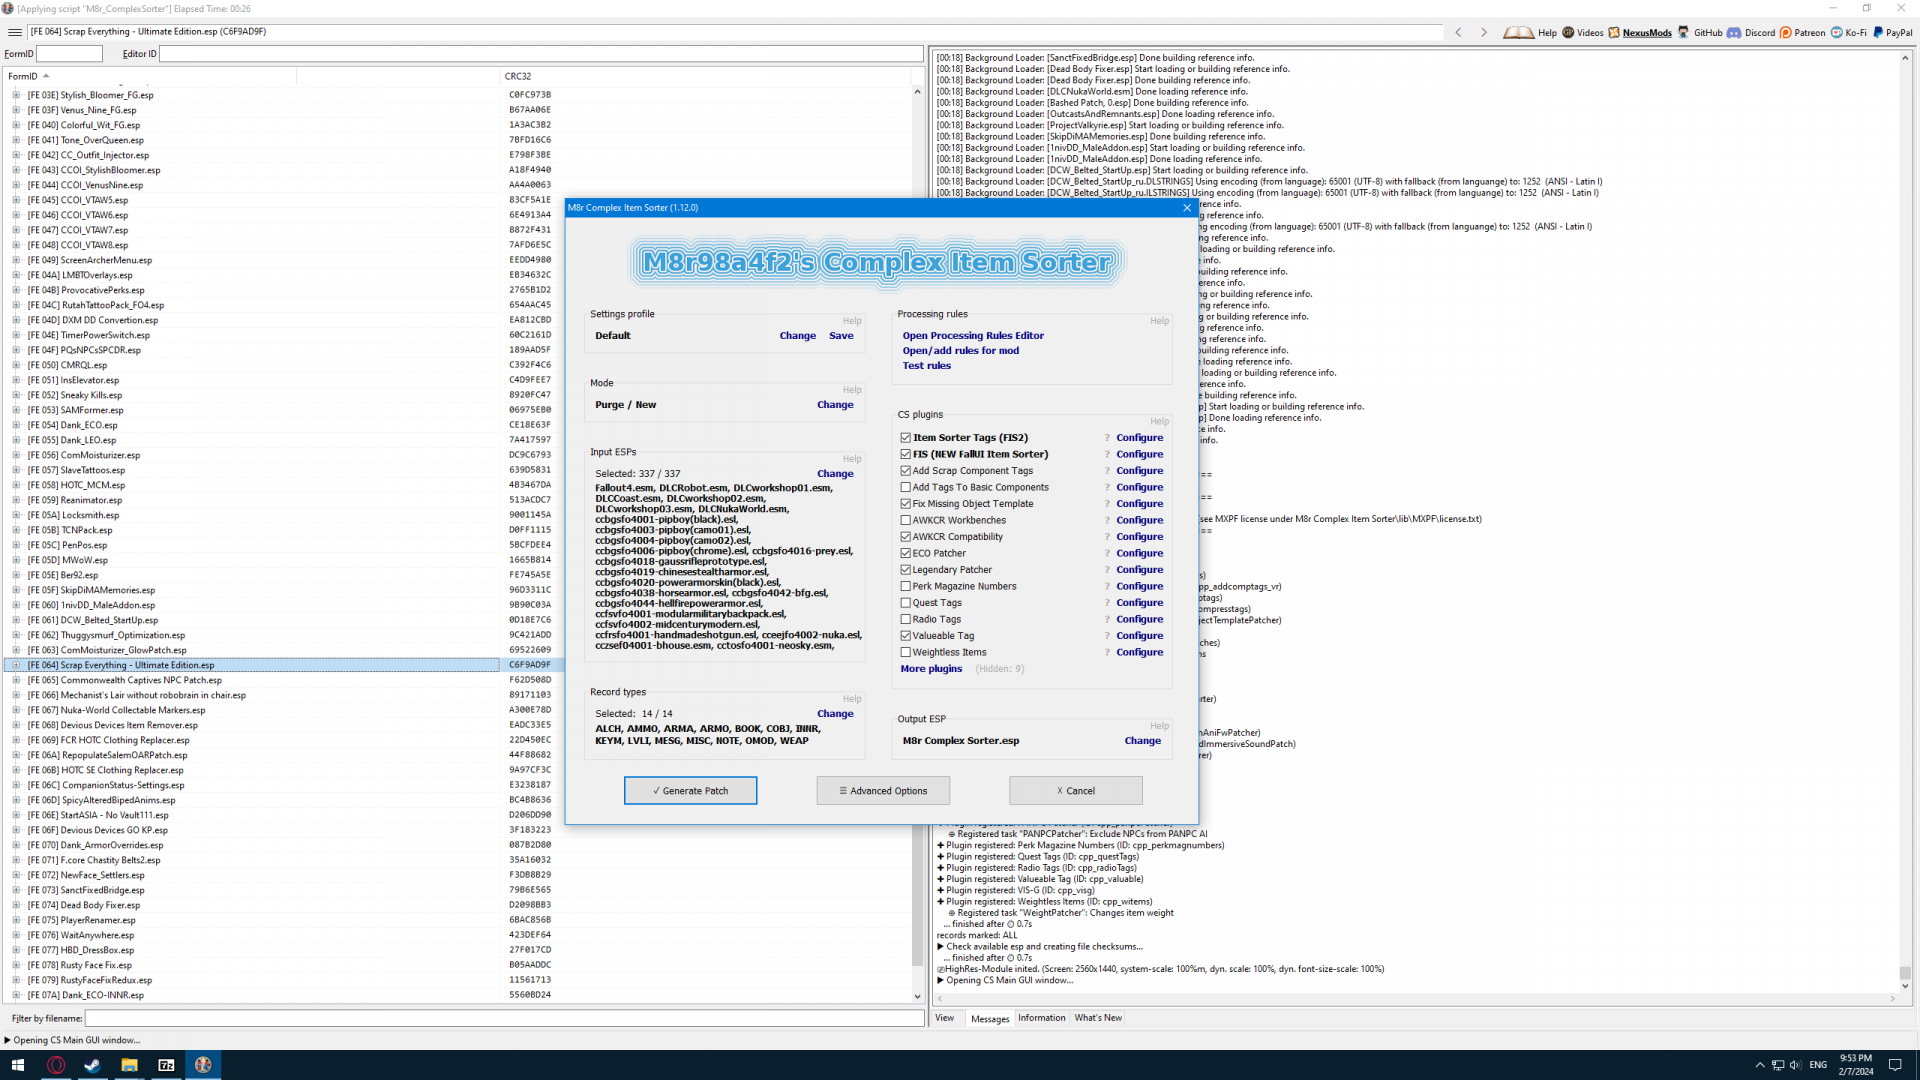Expand the Scrap Everything Ultimate Edition node
1920x1080 pixels.
click(16, 665)
